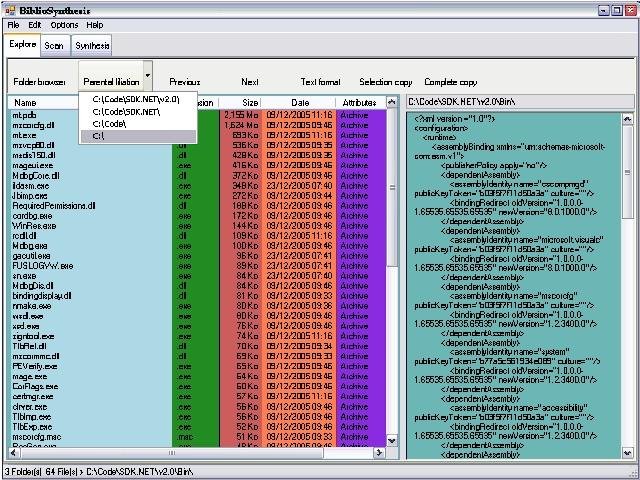Click the Text format button
Screen dimensions: 640x480
point(320,82)
